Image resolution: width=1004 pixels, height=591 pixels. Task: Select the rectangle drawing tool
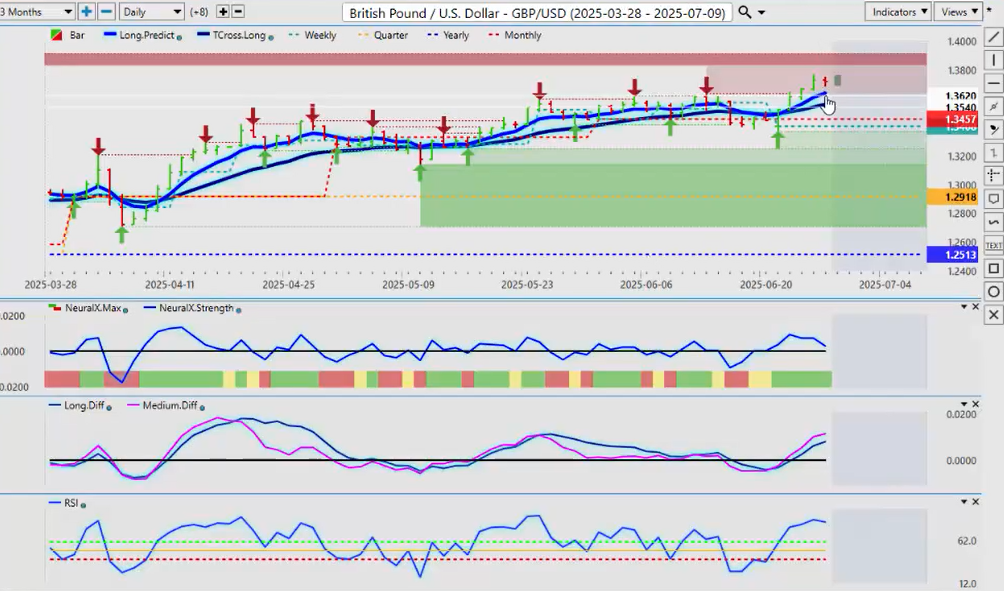pos(993,268)
